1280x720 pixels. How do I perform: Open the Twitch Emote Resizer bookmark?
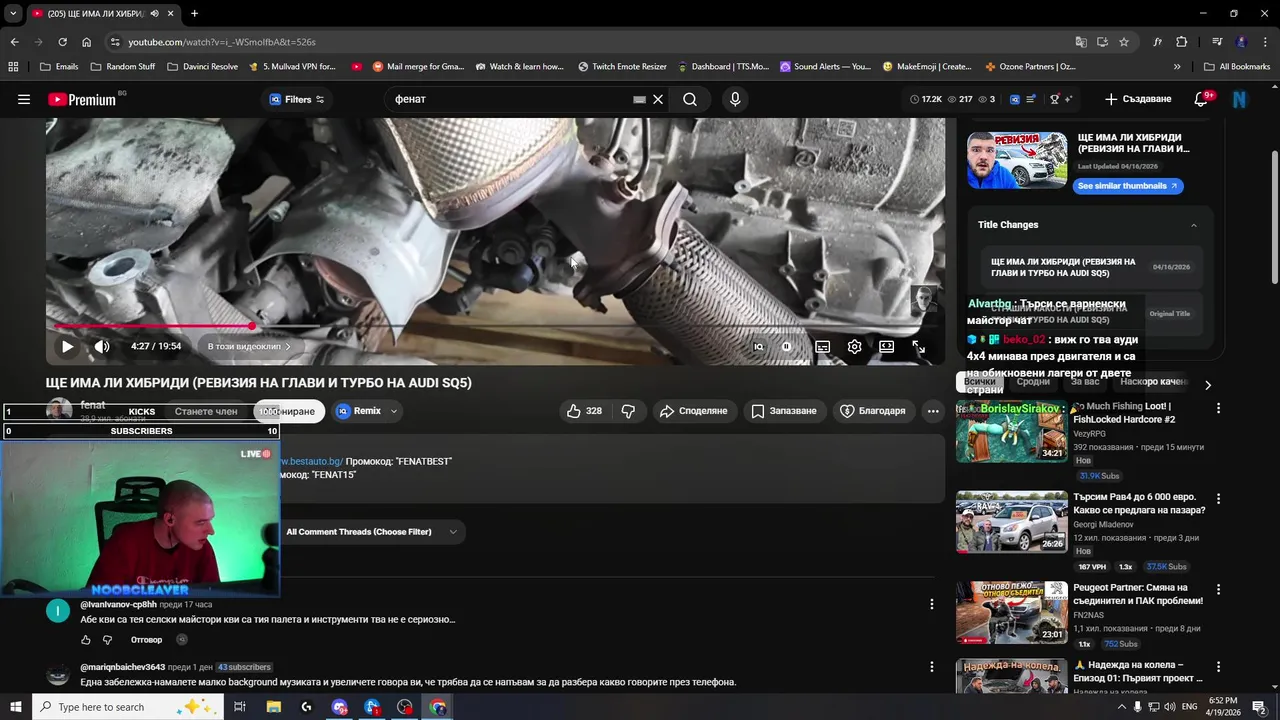pos(622,67)
